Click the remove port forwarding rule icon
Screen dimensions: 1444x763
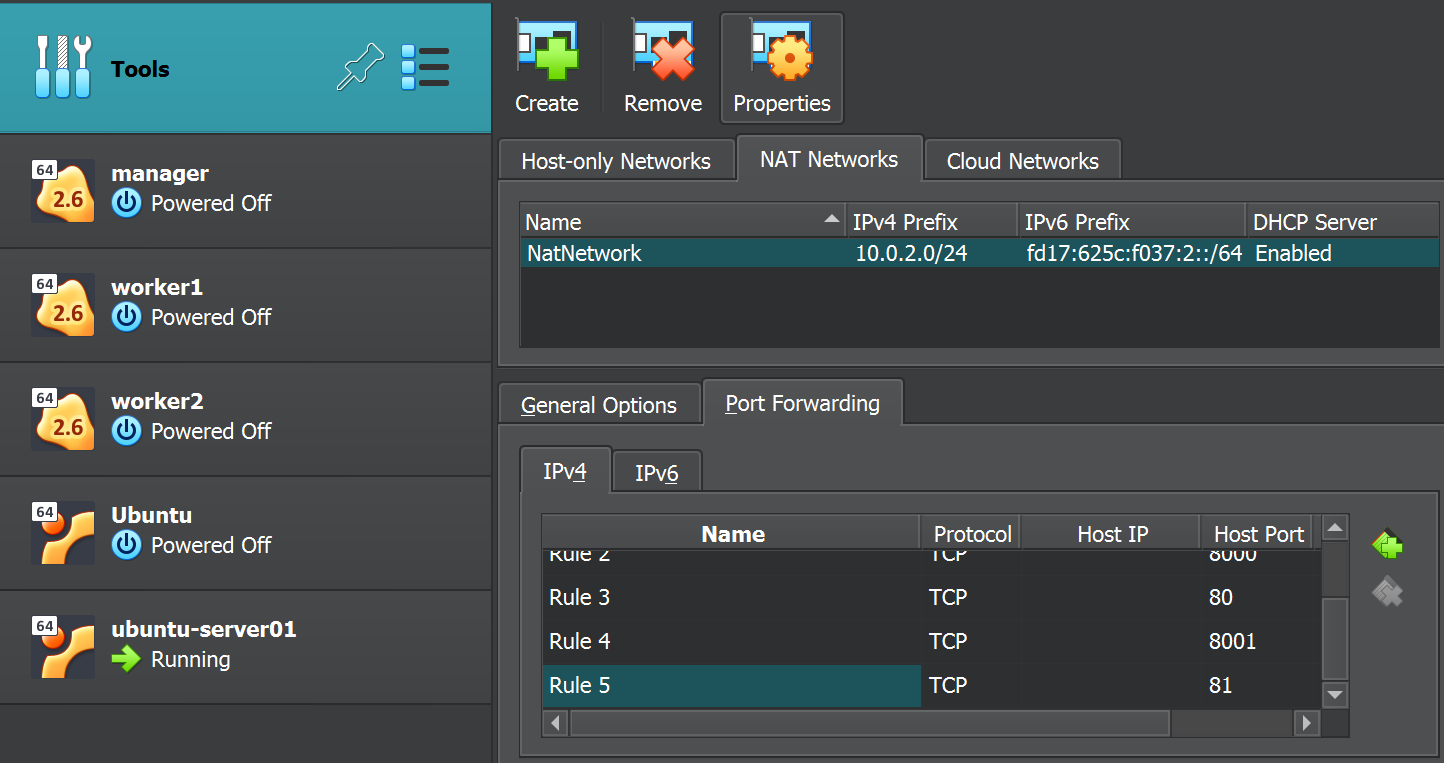1387,594
